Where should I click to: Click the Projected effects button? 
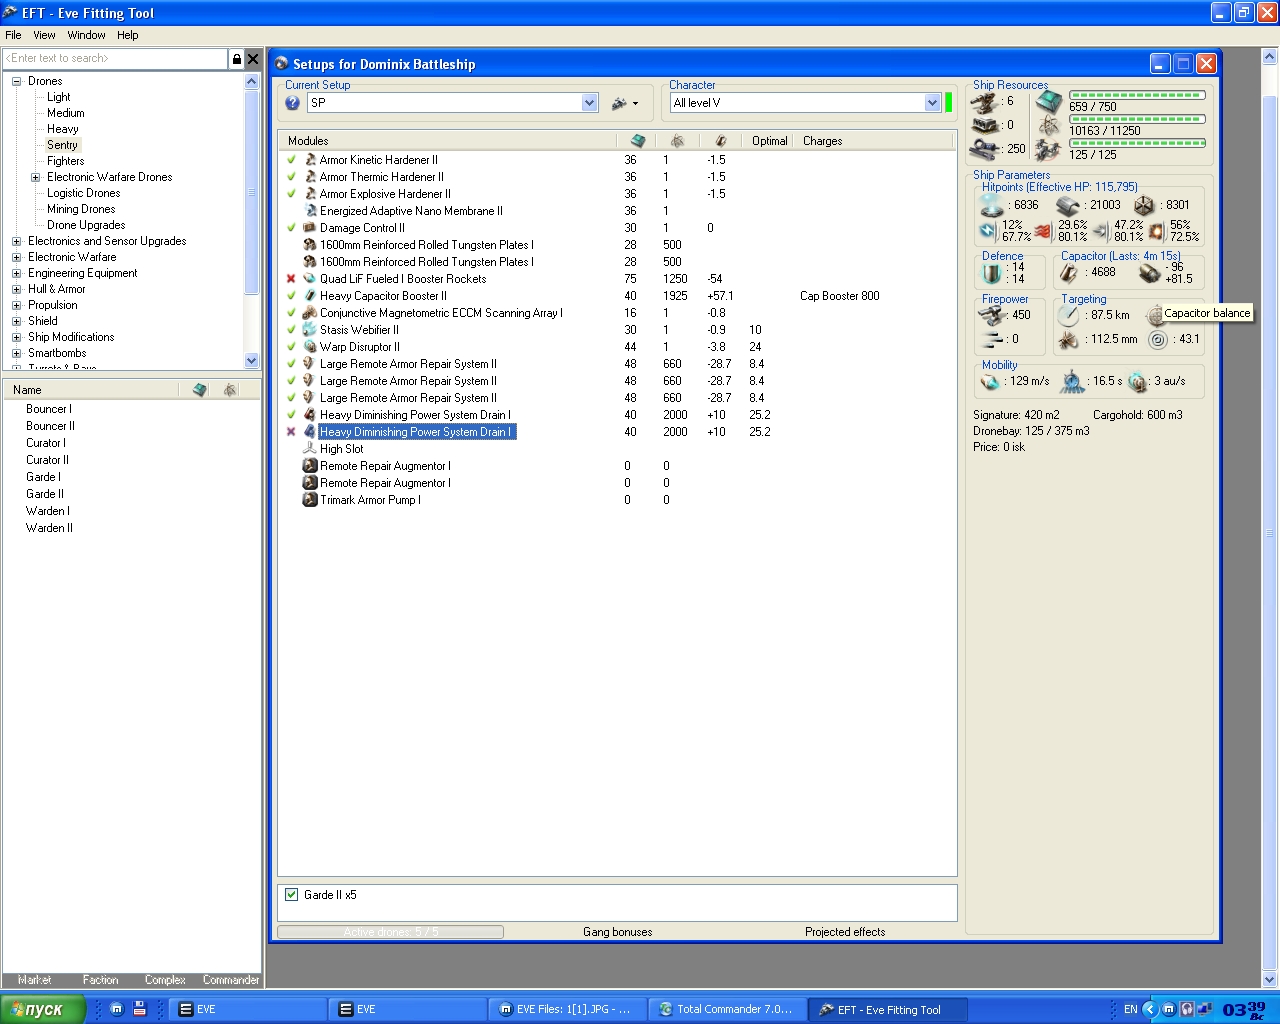845,932
